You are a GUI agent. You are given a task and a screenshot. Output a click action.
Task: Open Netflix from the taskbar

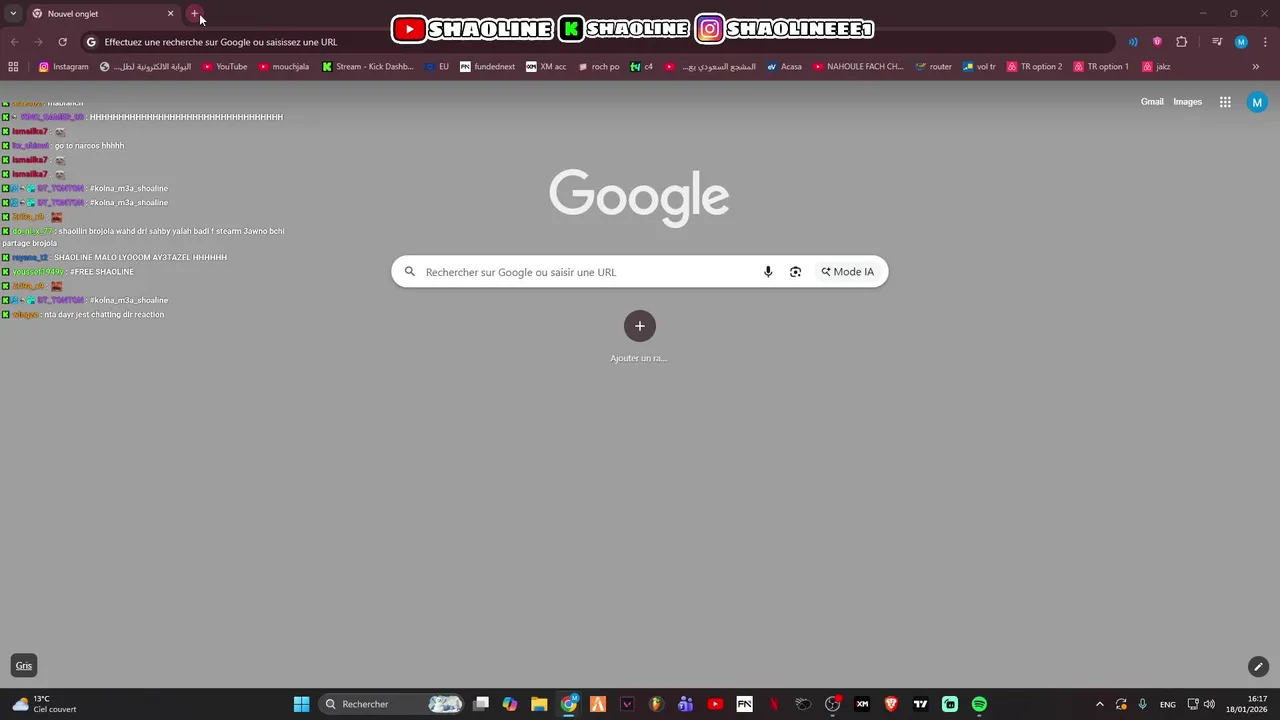coord(774,704)
